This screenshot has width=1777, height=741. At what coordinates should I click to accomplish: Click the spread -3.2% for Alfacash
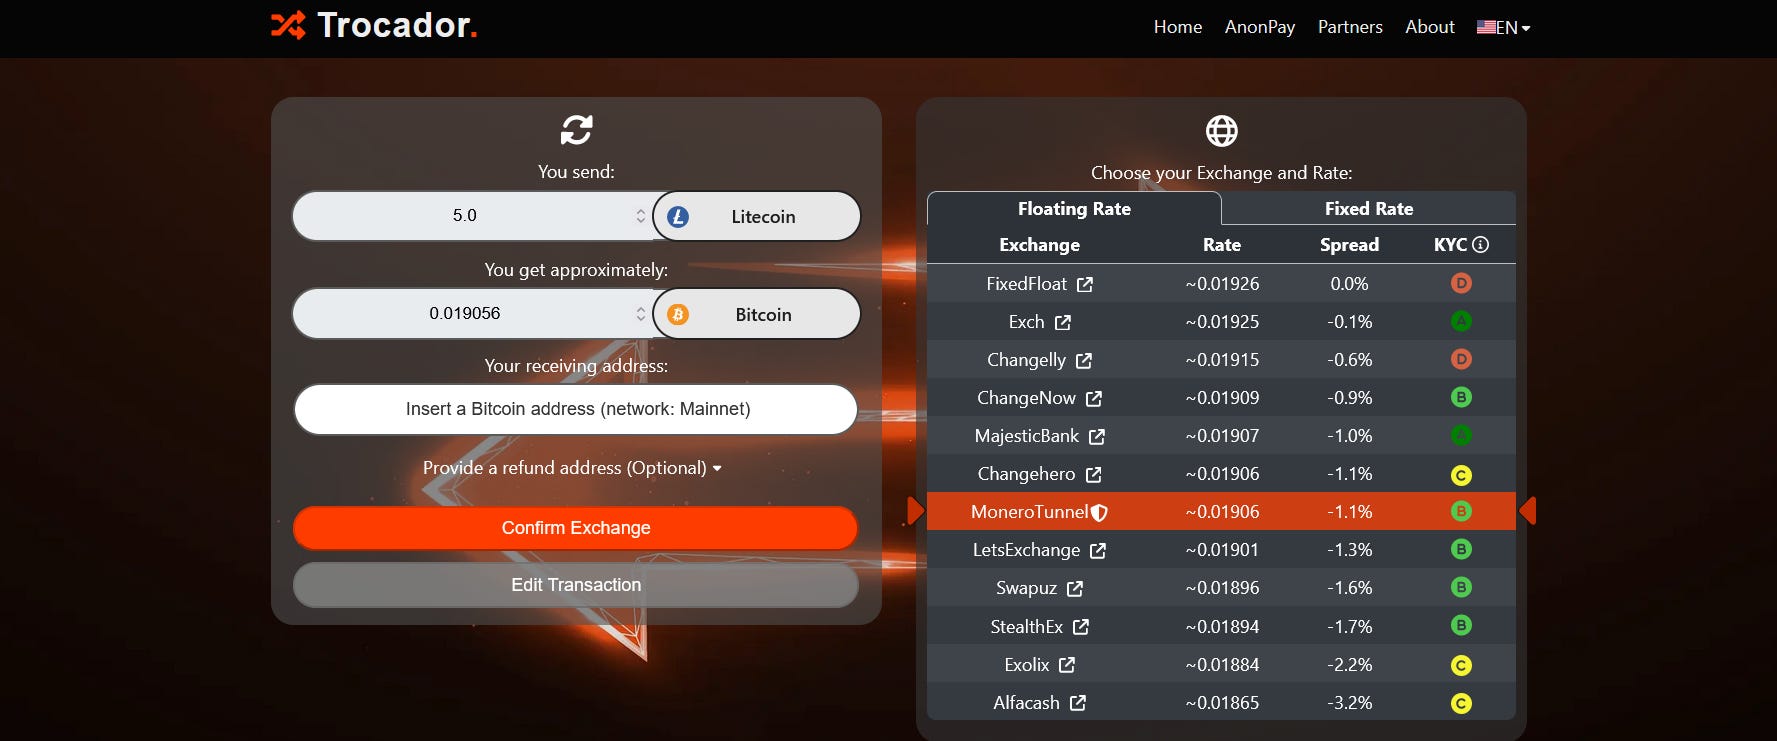pos(1349,703)
